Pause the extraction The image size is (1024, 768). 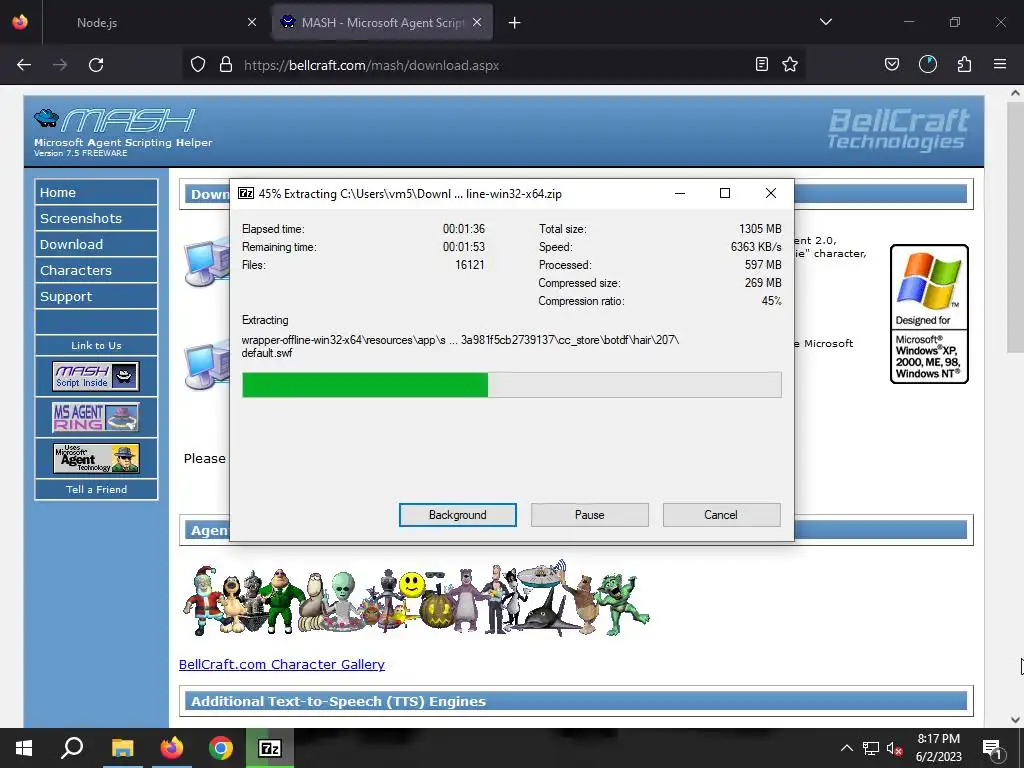click(590, 515)
